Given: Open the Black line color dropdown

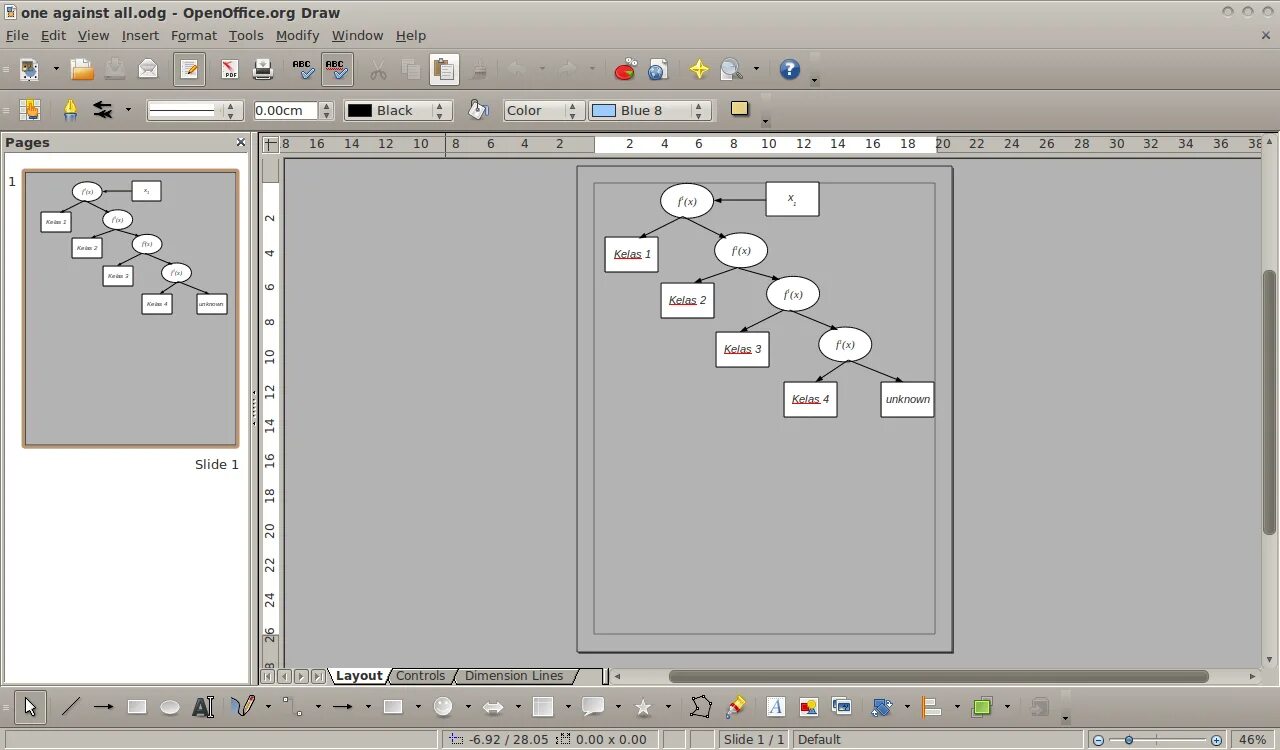Looking at the screenshot, I should coord(398,110).
